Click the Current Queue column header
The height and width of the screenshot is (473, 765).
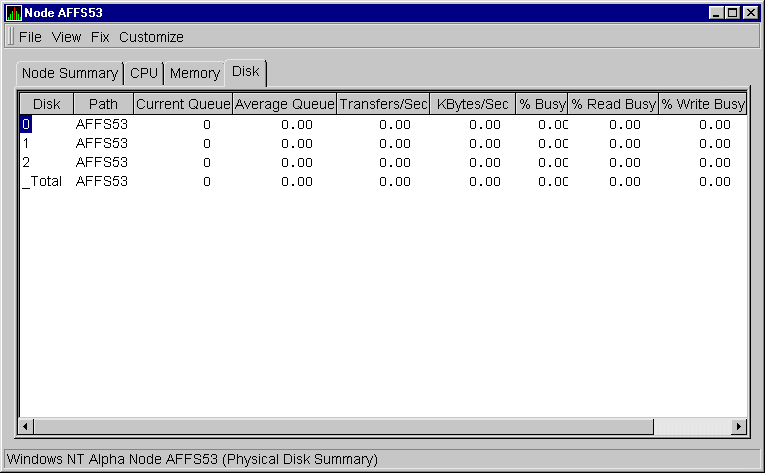(183, 104)
